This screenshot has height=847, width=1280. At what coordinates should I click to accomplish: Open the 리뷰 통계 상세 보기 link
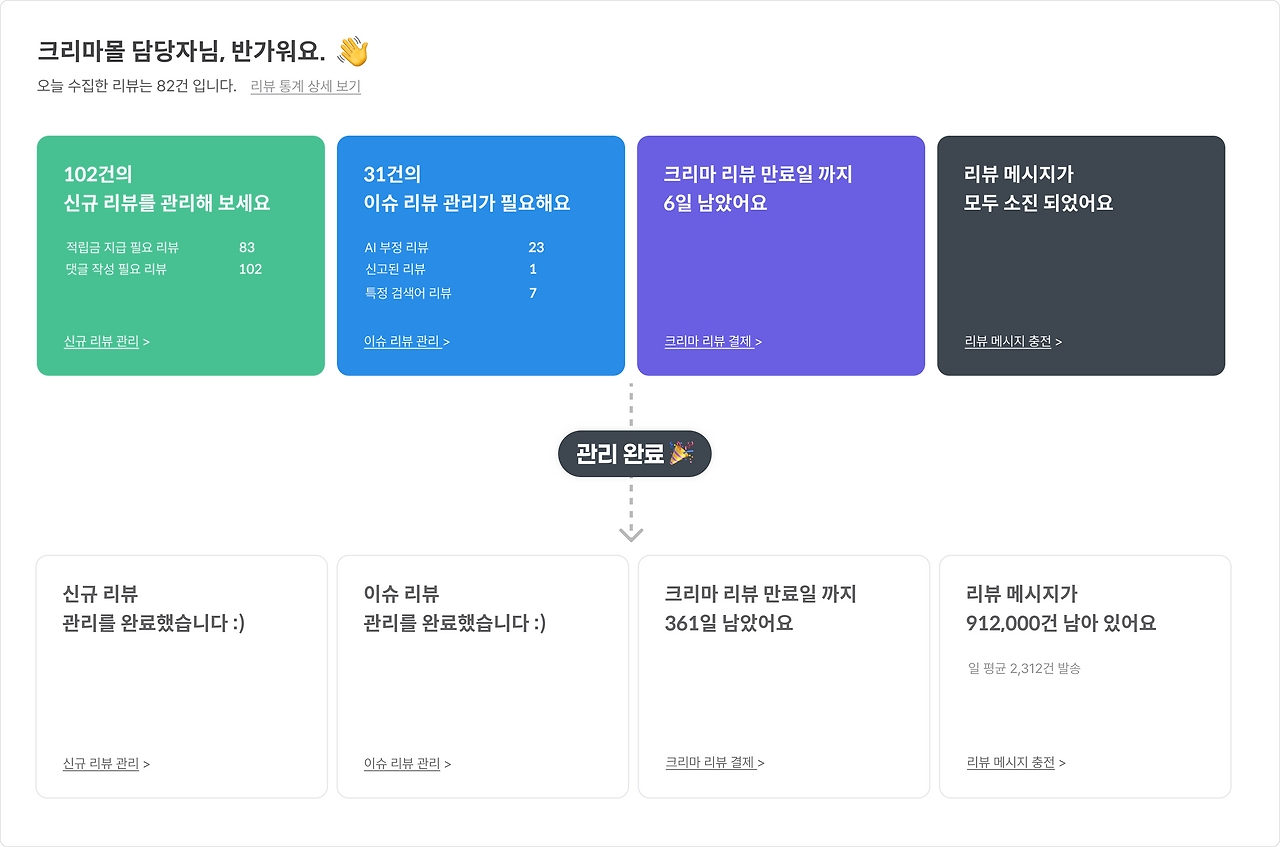pyautogui.click(x=306, y=87)
